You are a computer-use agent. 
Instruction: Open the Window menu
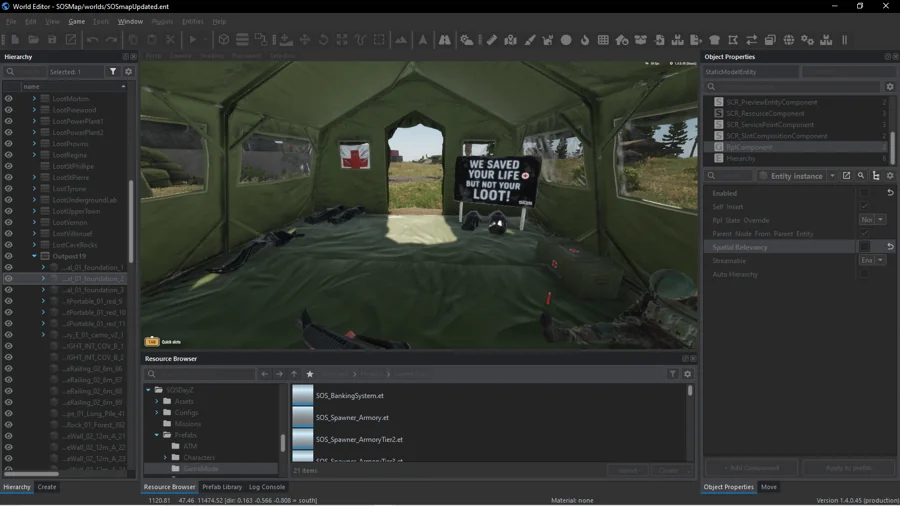130,21
